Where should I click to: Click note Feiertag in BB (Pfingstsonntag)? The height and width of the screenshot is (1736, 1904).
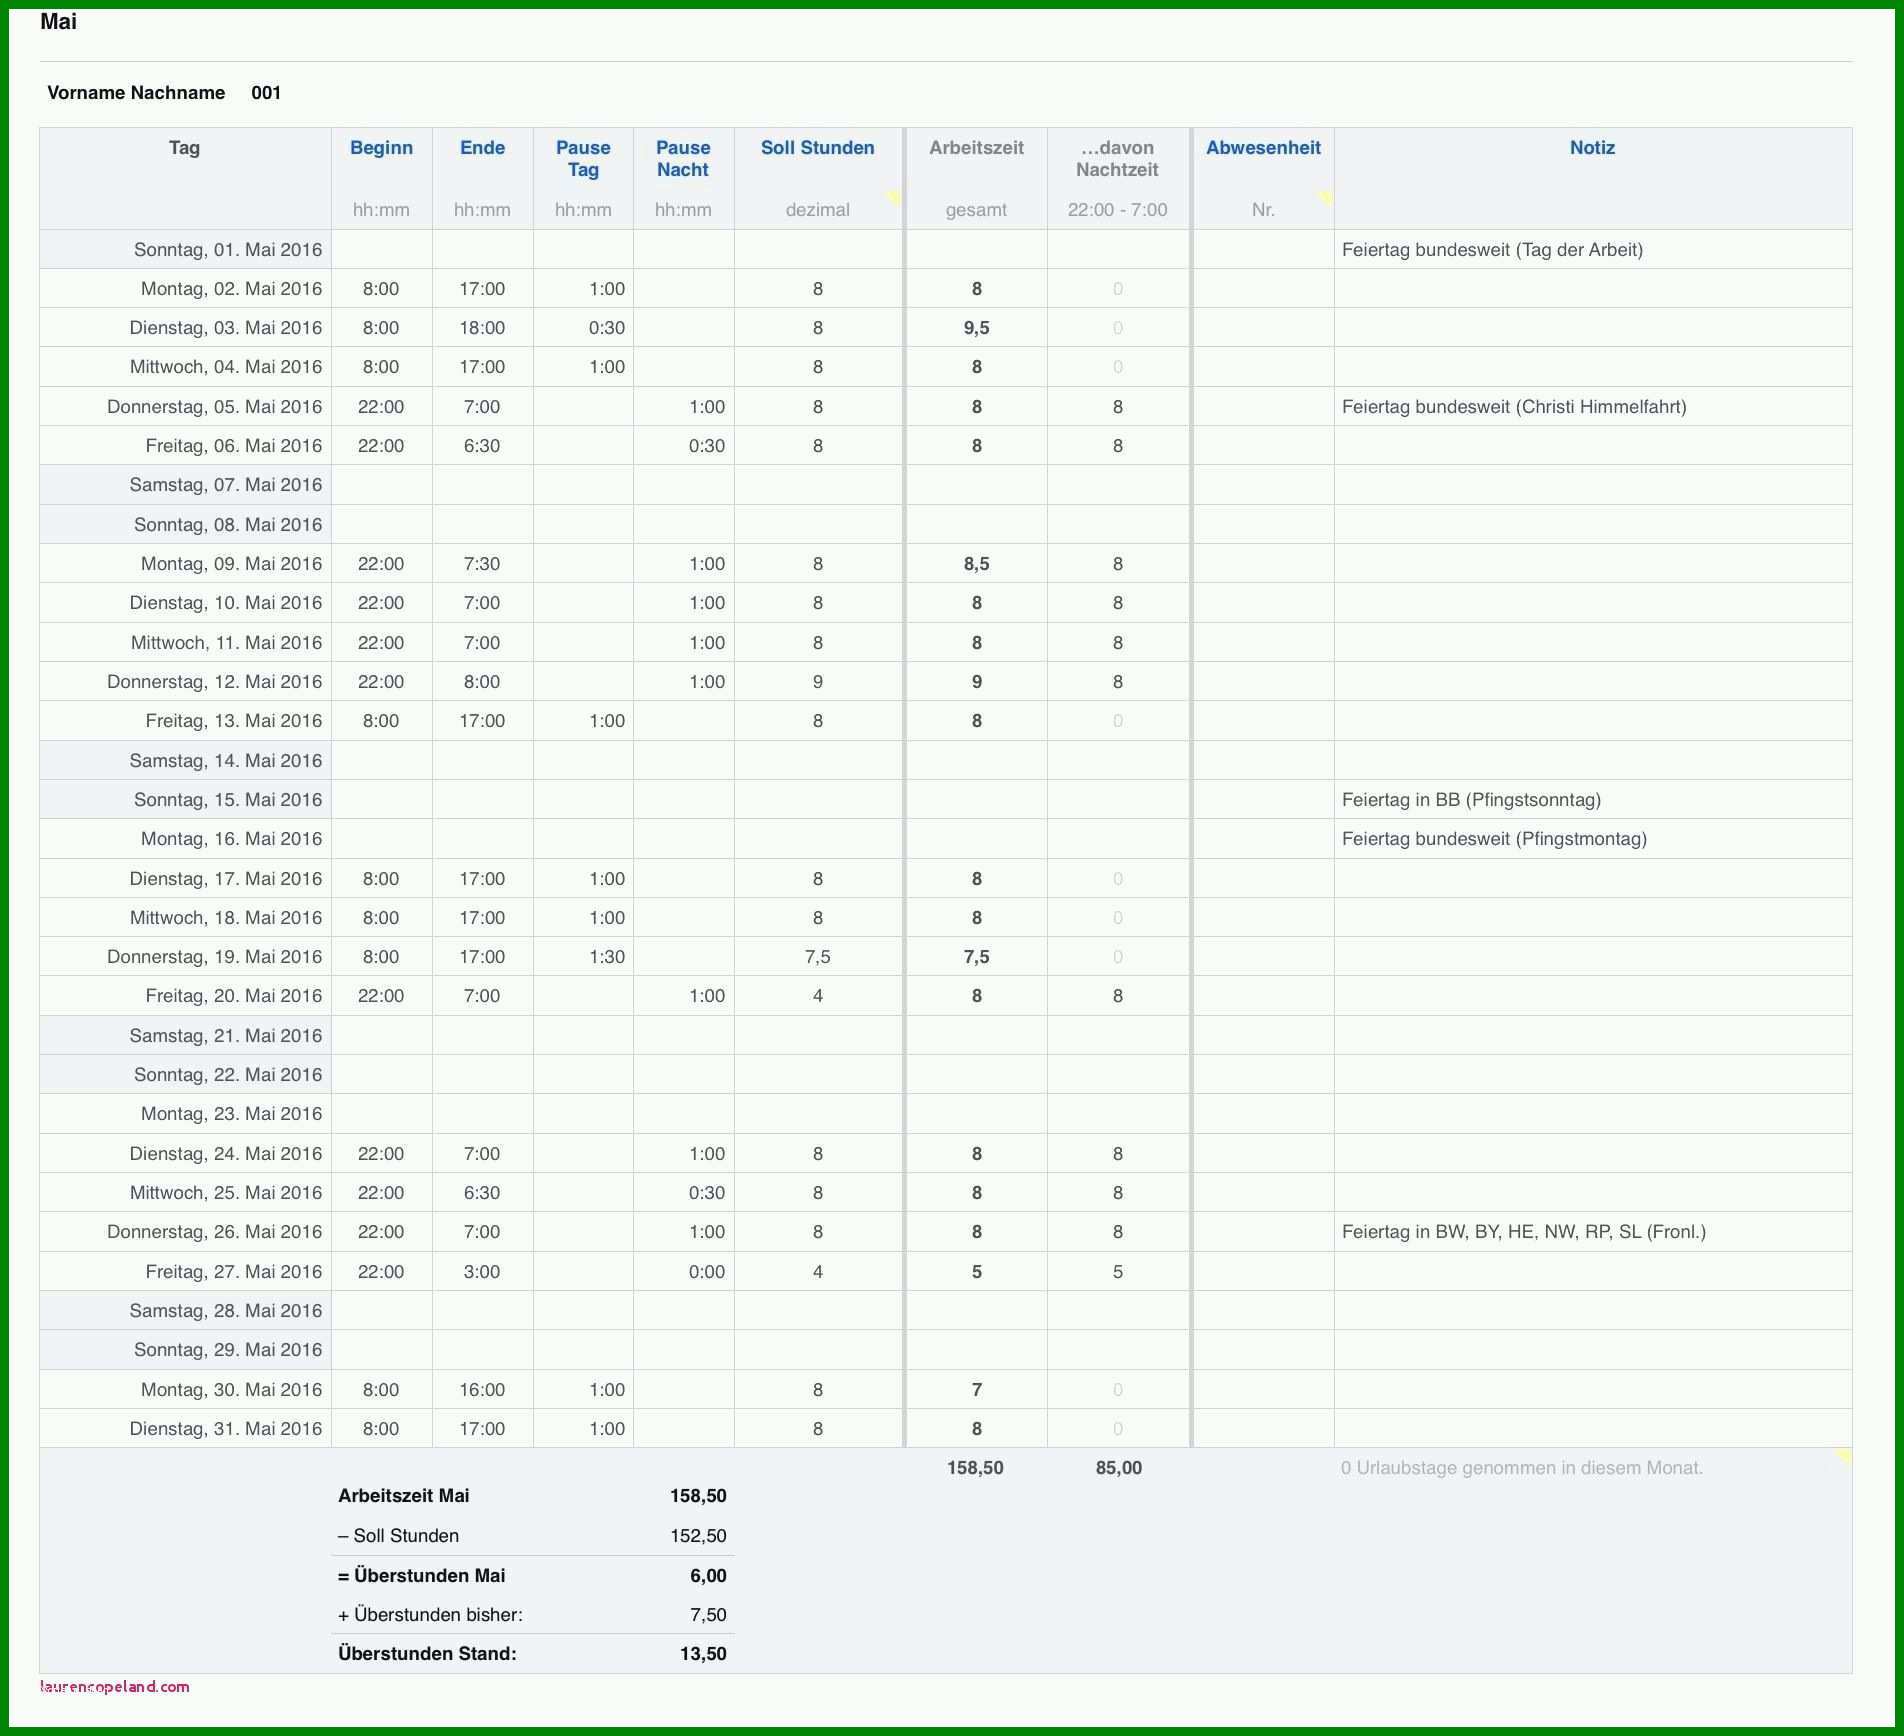pyautogui.click(x=1471, y=800)
